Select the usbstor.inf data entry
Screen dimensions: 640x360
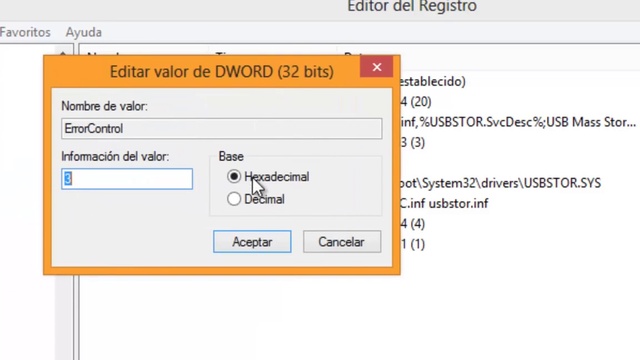pyautogui.click(x=444, y=203)
